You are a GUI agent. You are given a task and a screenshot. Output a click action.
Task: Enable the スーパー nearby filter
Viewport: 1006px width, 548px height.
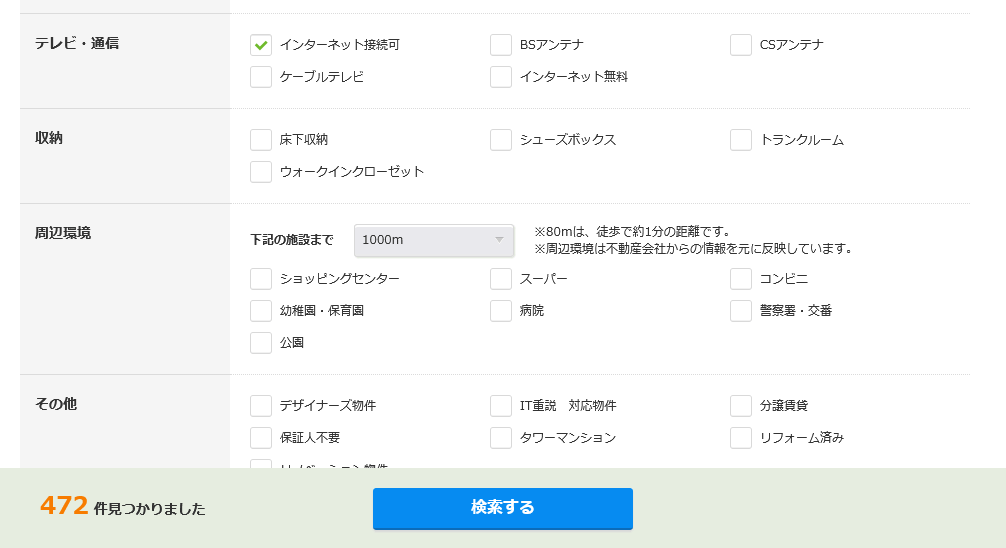501,279
